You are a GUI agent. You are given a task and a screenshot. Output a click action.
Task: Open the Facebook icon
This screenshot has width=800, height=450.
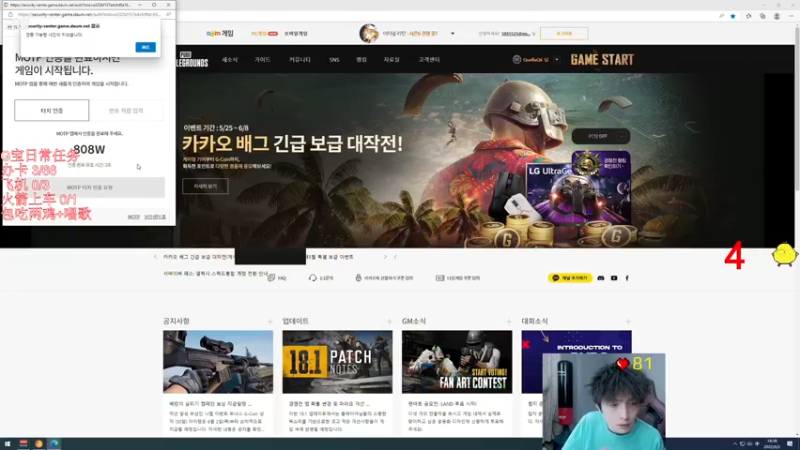[627, 278]
